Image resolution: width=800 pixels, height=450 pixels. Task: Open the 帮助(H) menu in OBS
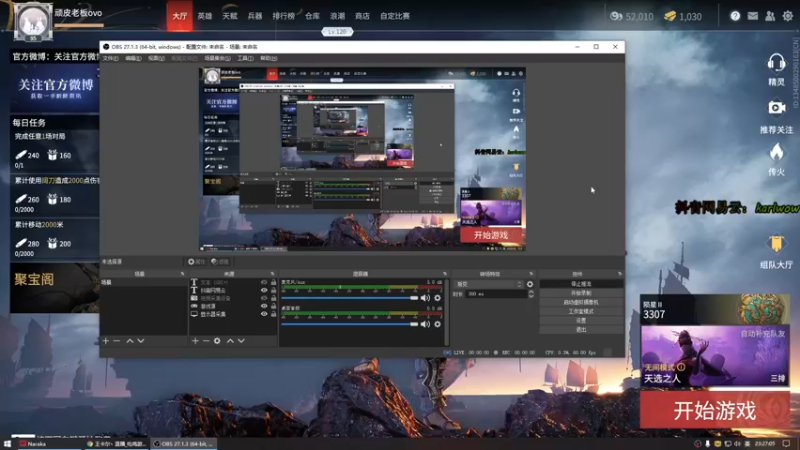point(268,58)
